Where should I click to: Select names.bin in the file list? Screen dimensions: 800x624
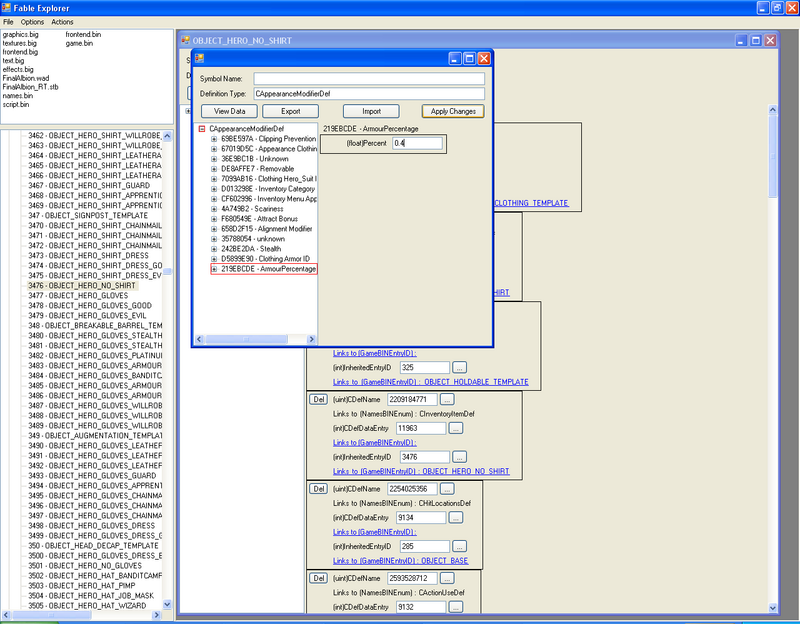[x=18, y=95]
